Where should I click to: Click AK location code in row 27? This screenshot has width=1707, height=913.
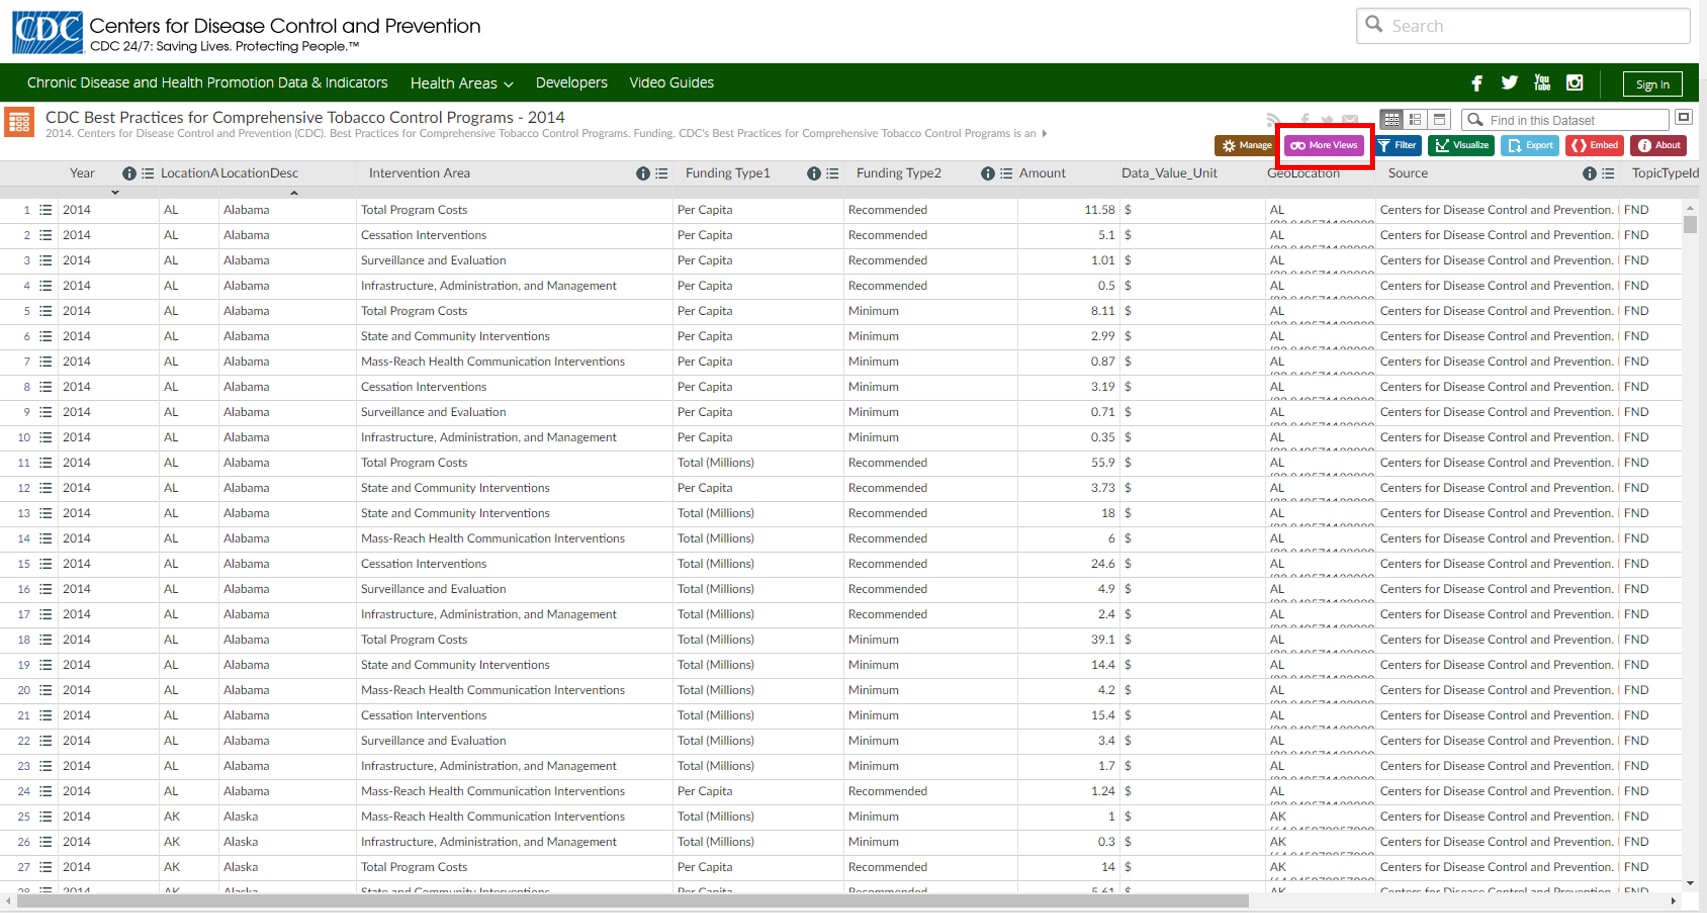click(x=172, y=867)
